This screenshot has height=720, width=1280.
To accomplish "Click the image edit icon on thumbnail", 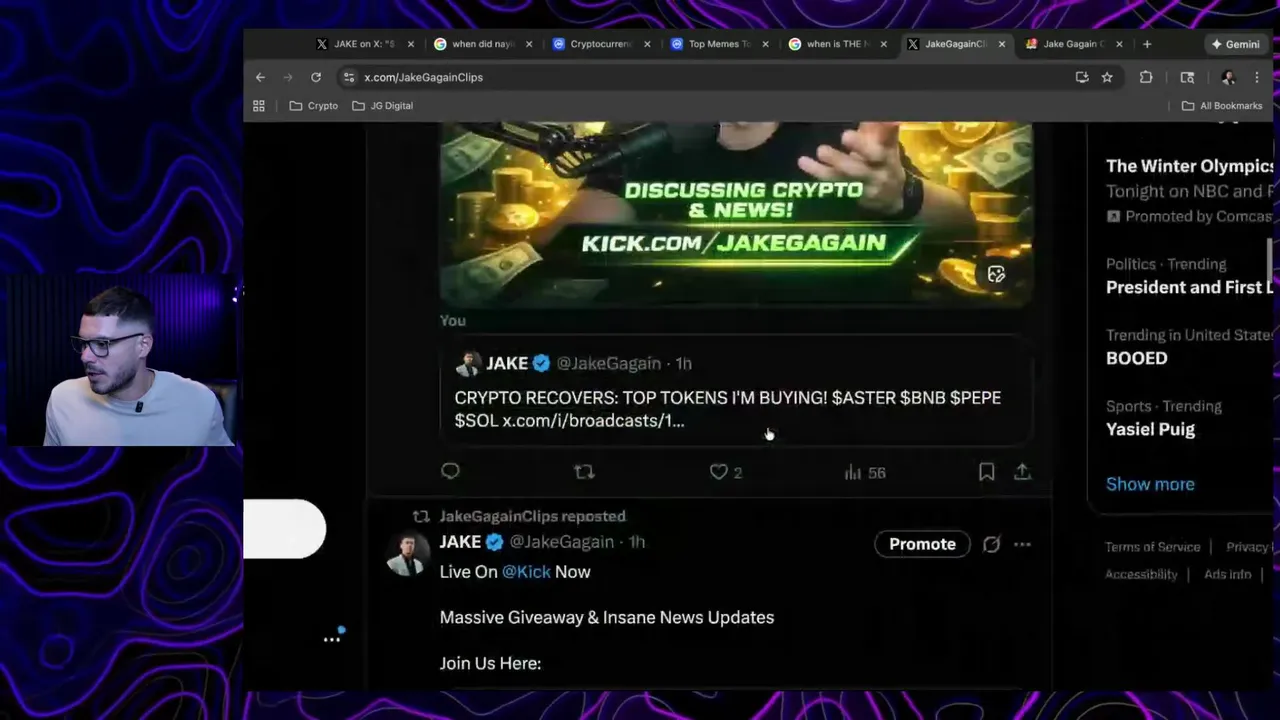I will coord(996,274).
